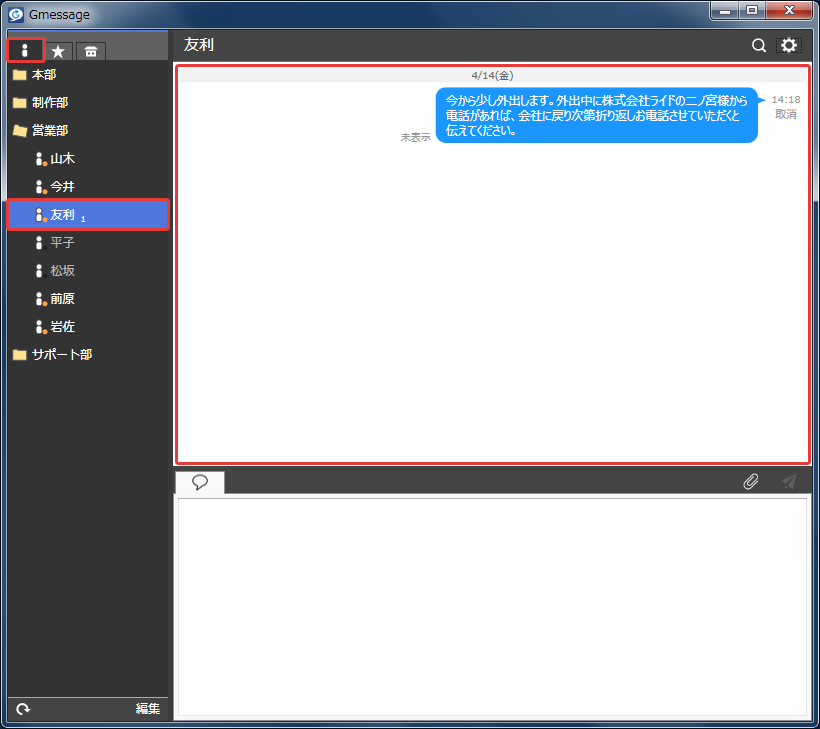Open the third sidebar tab icon
This screenshot has height=729, width=820.
tap(91, 51)
